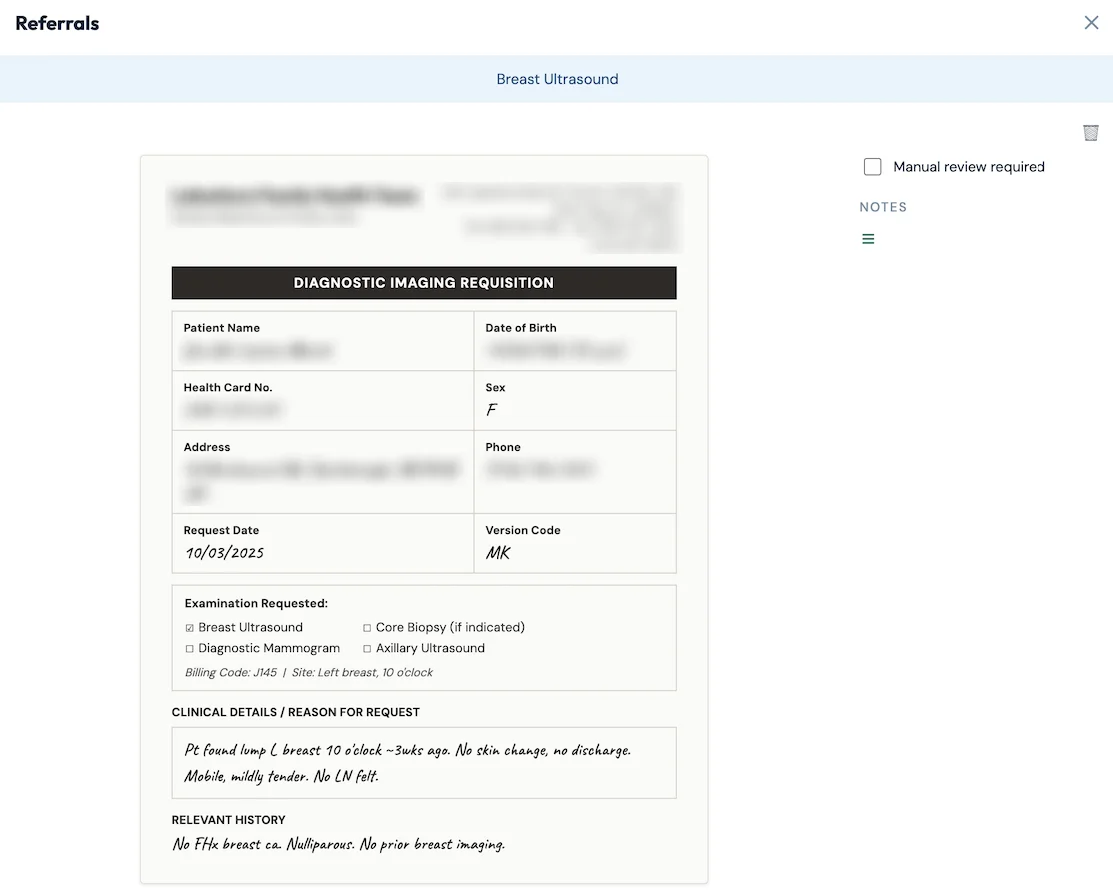
Task: Click the Sex value F
Action: point(491,410)
